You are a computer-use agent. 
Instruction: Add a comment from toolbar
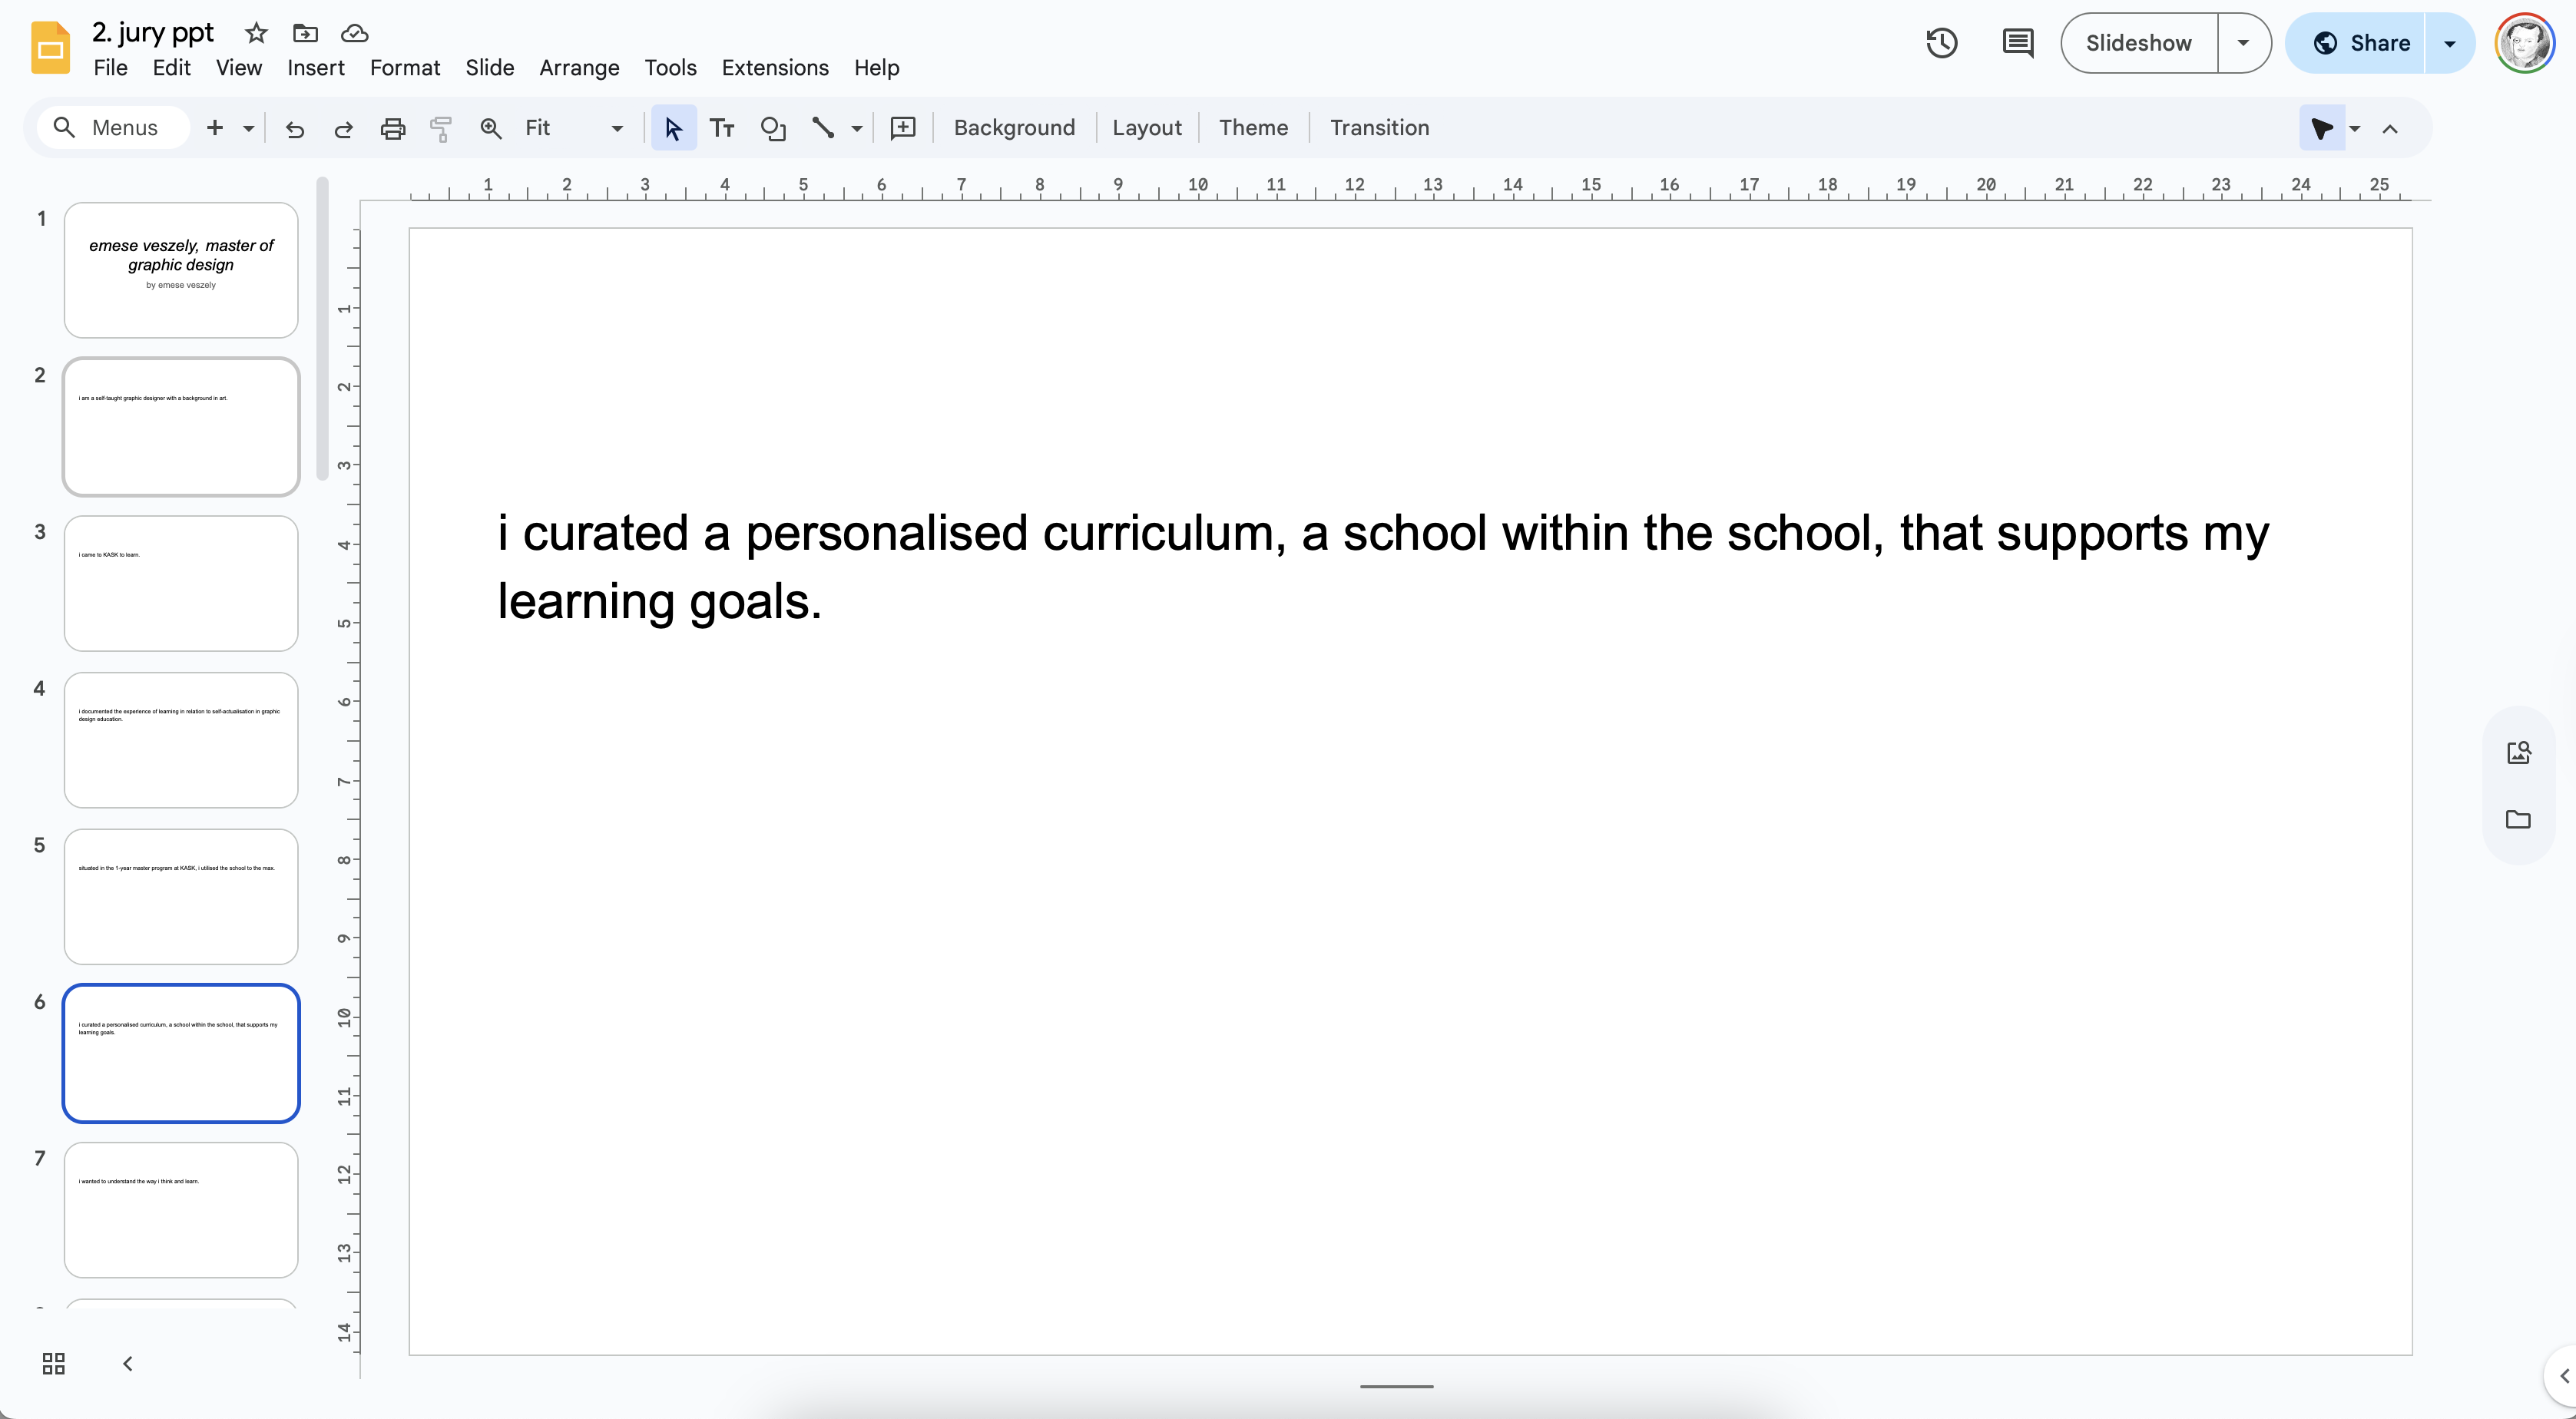click(903, 128)
